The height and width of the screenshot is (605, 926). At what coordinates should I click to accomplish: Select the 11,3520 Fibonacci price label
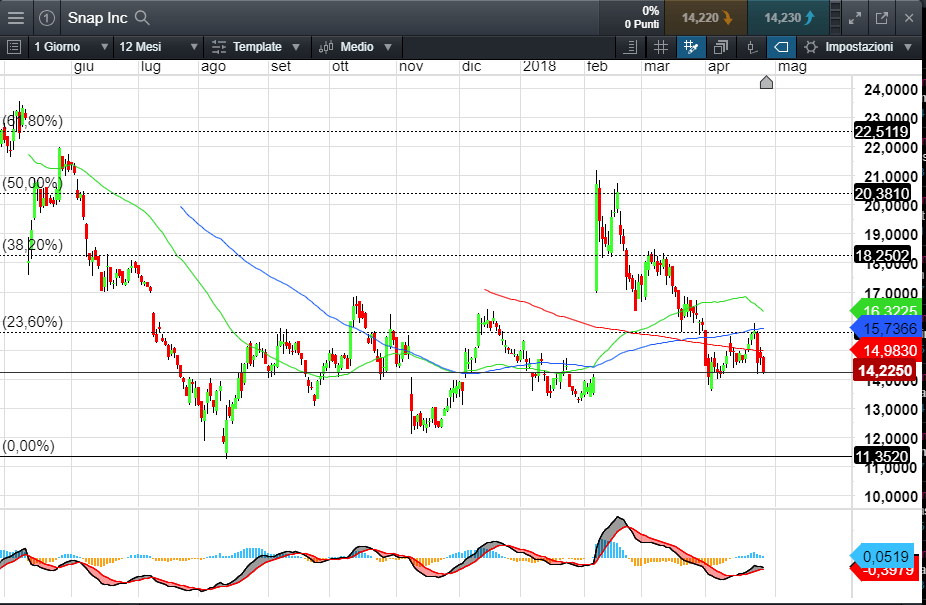click(882, 456)
